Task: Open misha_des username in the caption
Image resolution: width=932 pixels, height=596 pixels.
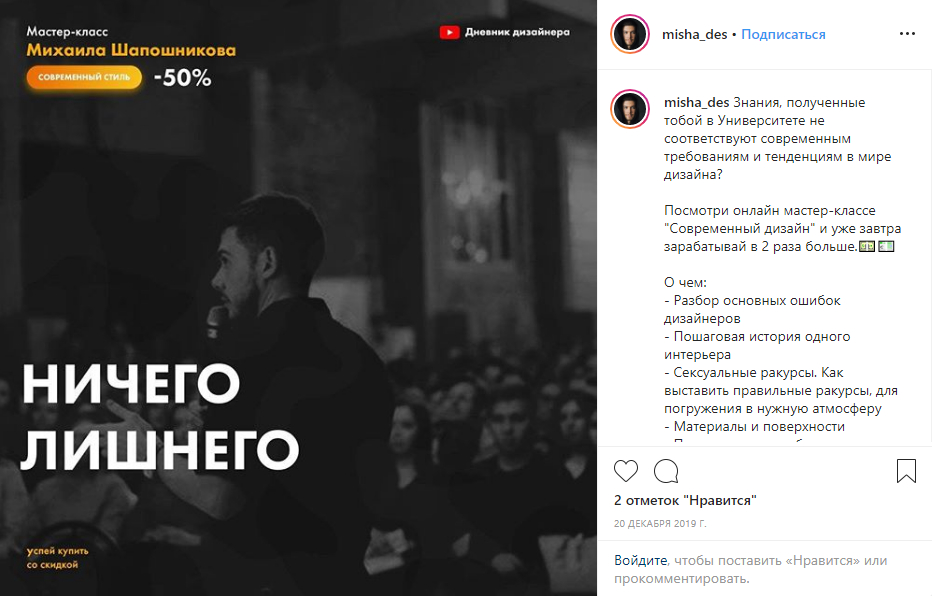Action: click(696, 102)
